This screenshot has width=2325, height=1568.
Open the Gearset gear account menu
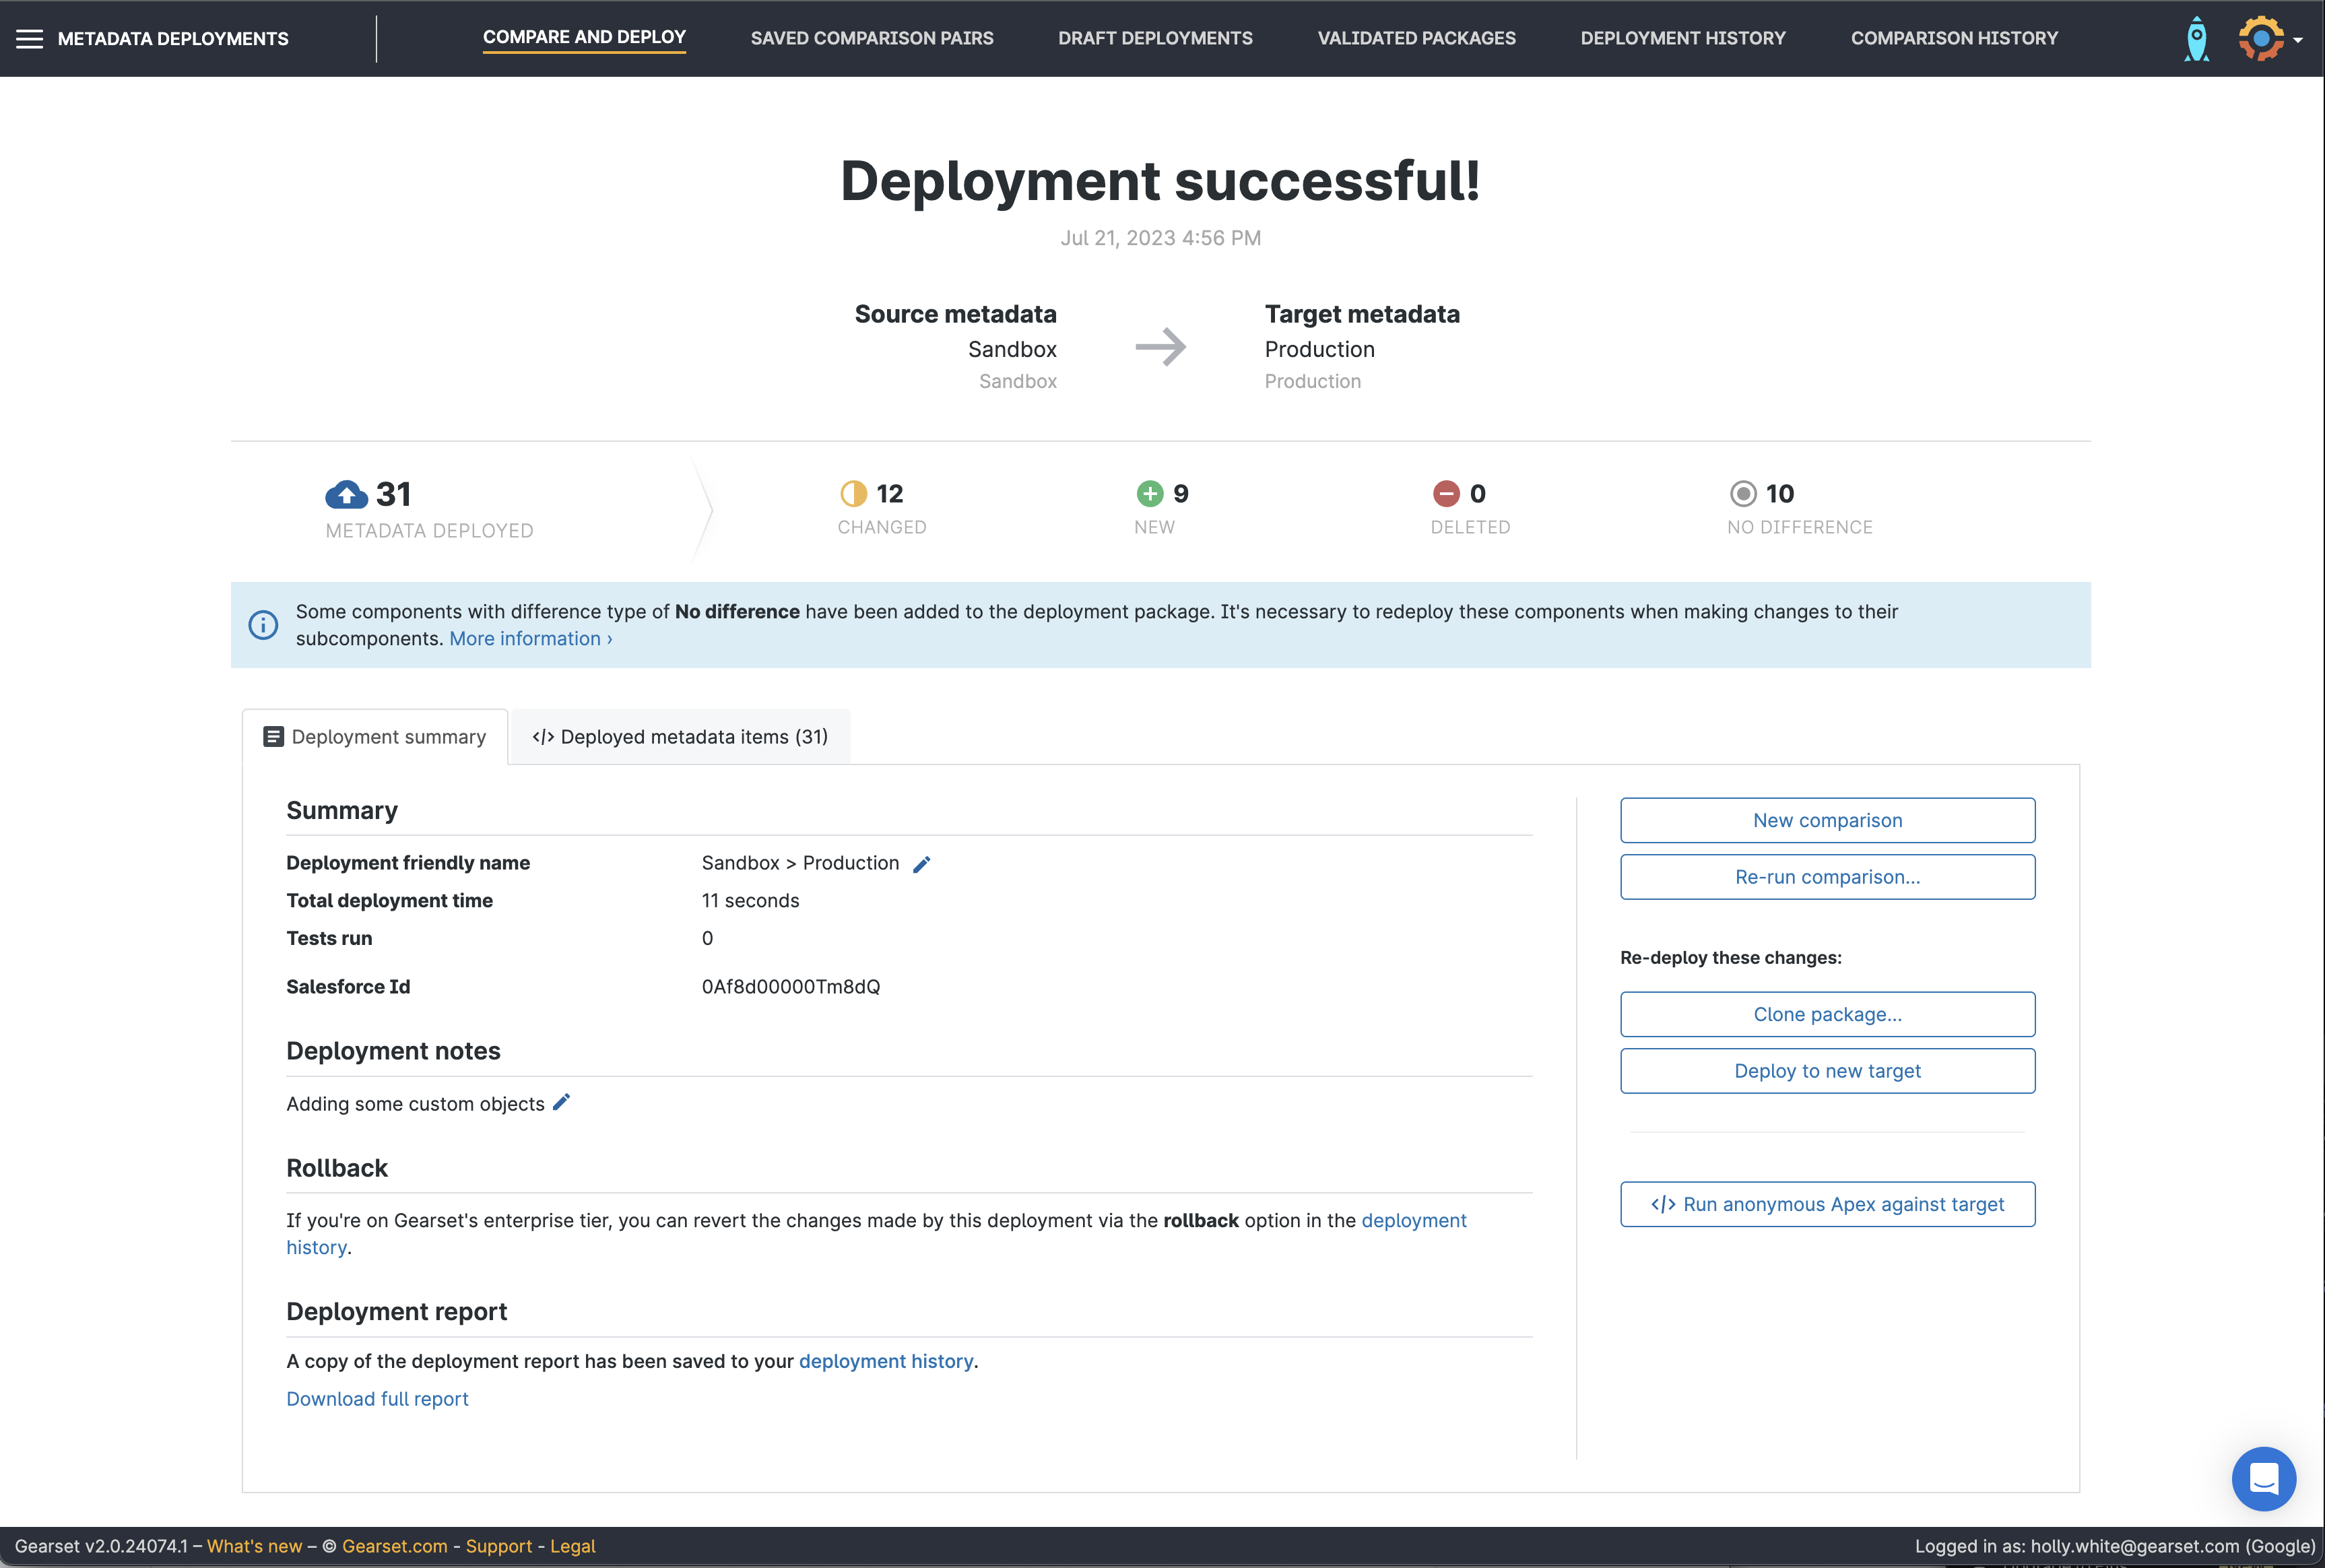(x=2262, y=39)
